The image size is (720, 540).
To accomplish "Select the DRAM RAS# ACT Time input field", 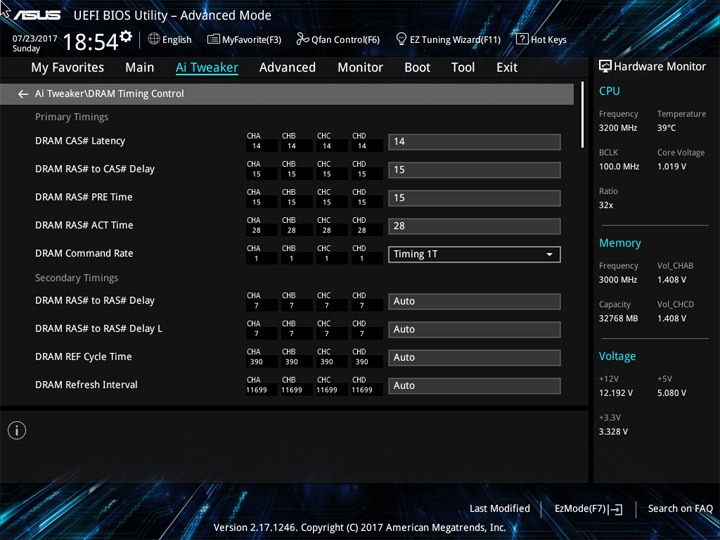I will [x=474, y=226].
